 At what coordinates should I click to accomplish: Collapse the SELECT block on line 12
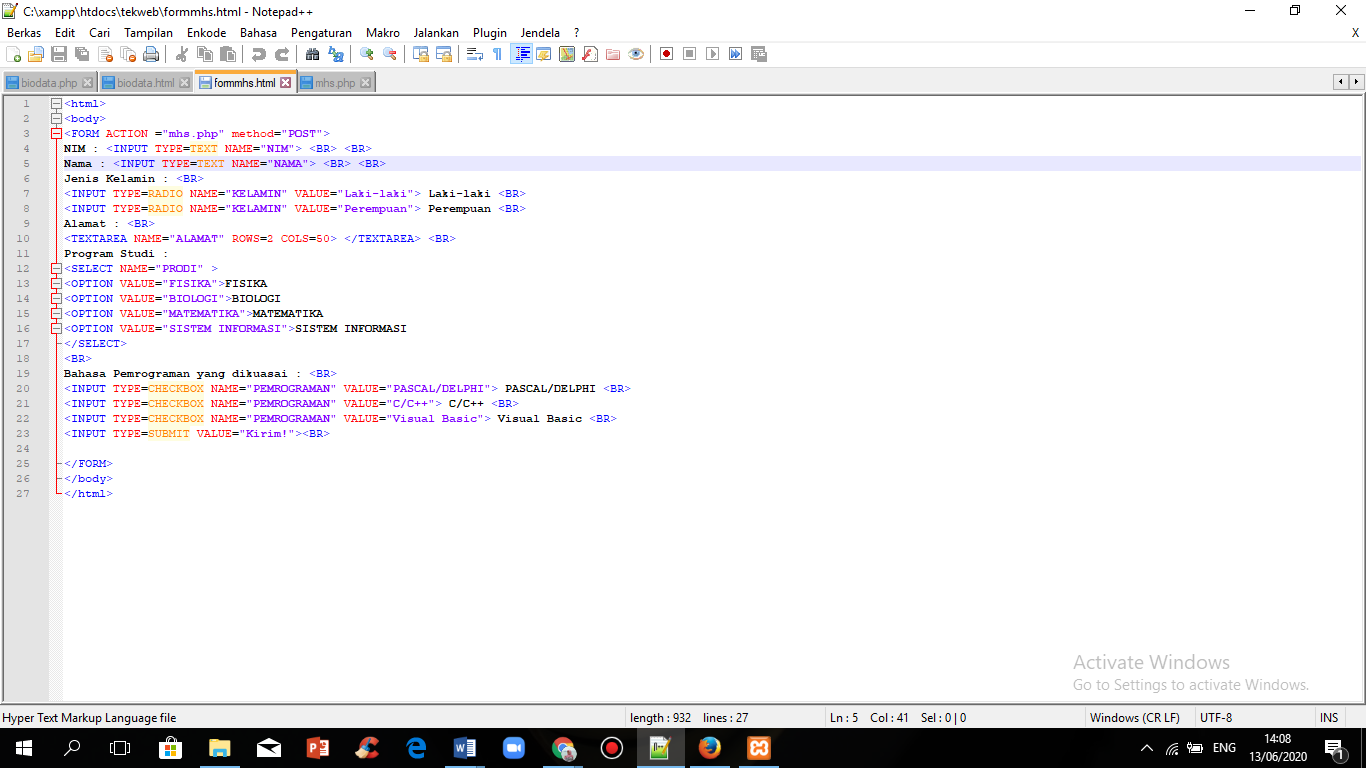pyautogui.click(x=56, y=268)
